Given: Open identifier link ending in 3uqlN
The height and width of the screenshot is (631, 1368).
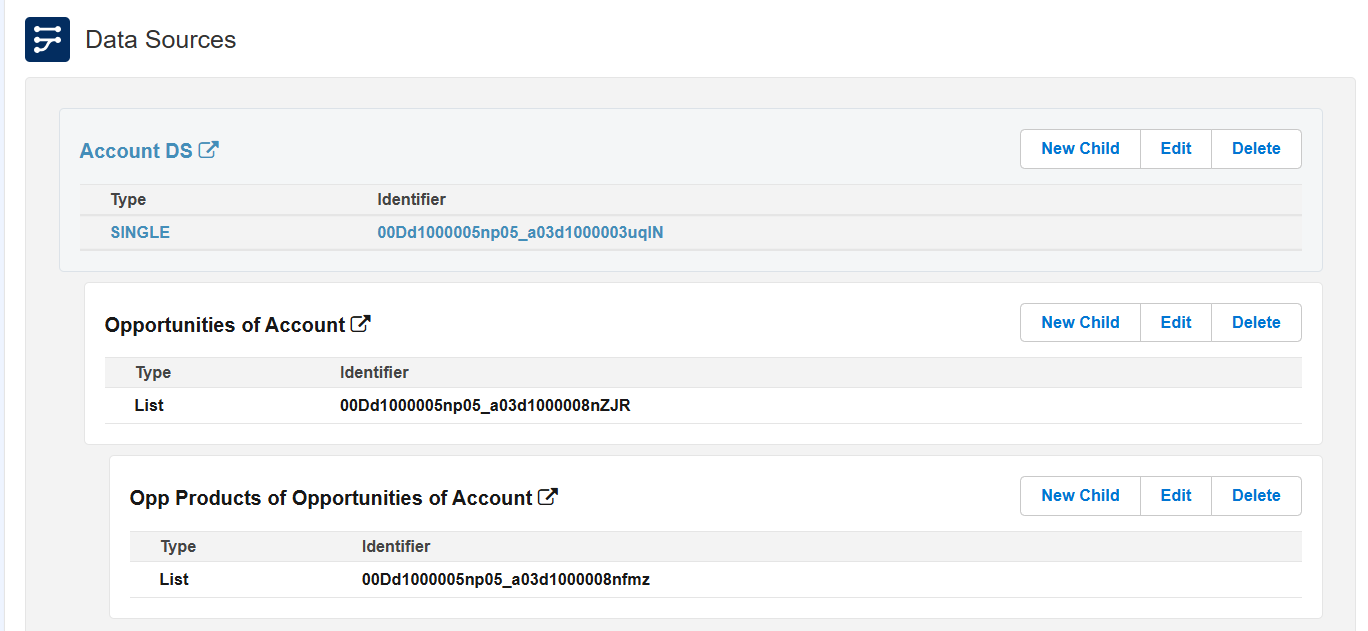Looking at the screenshot, I should click(x=521, y=232).
